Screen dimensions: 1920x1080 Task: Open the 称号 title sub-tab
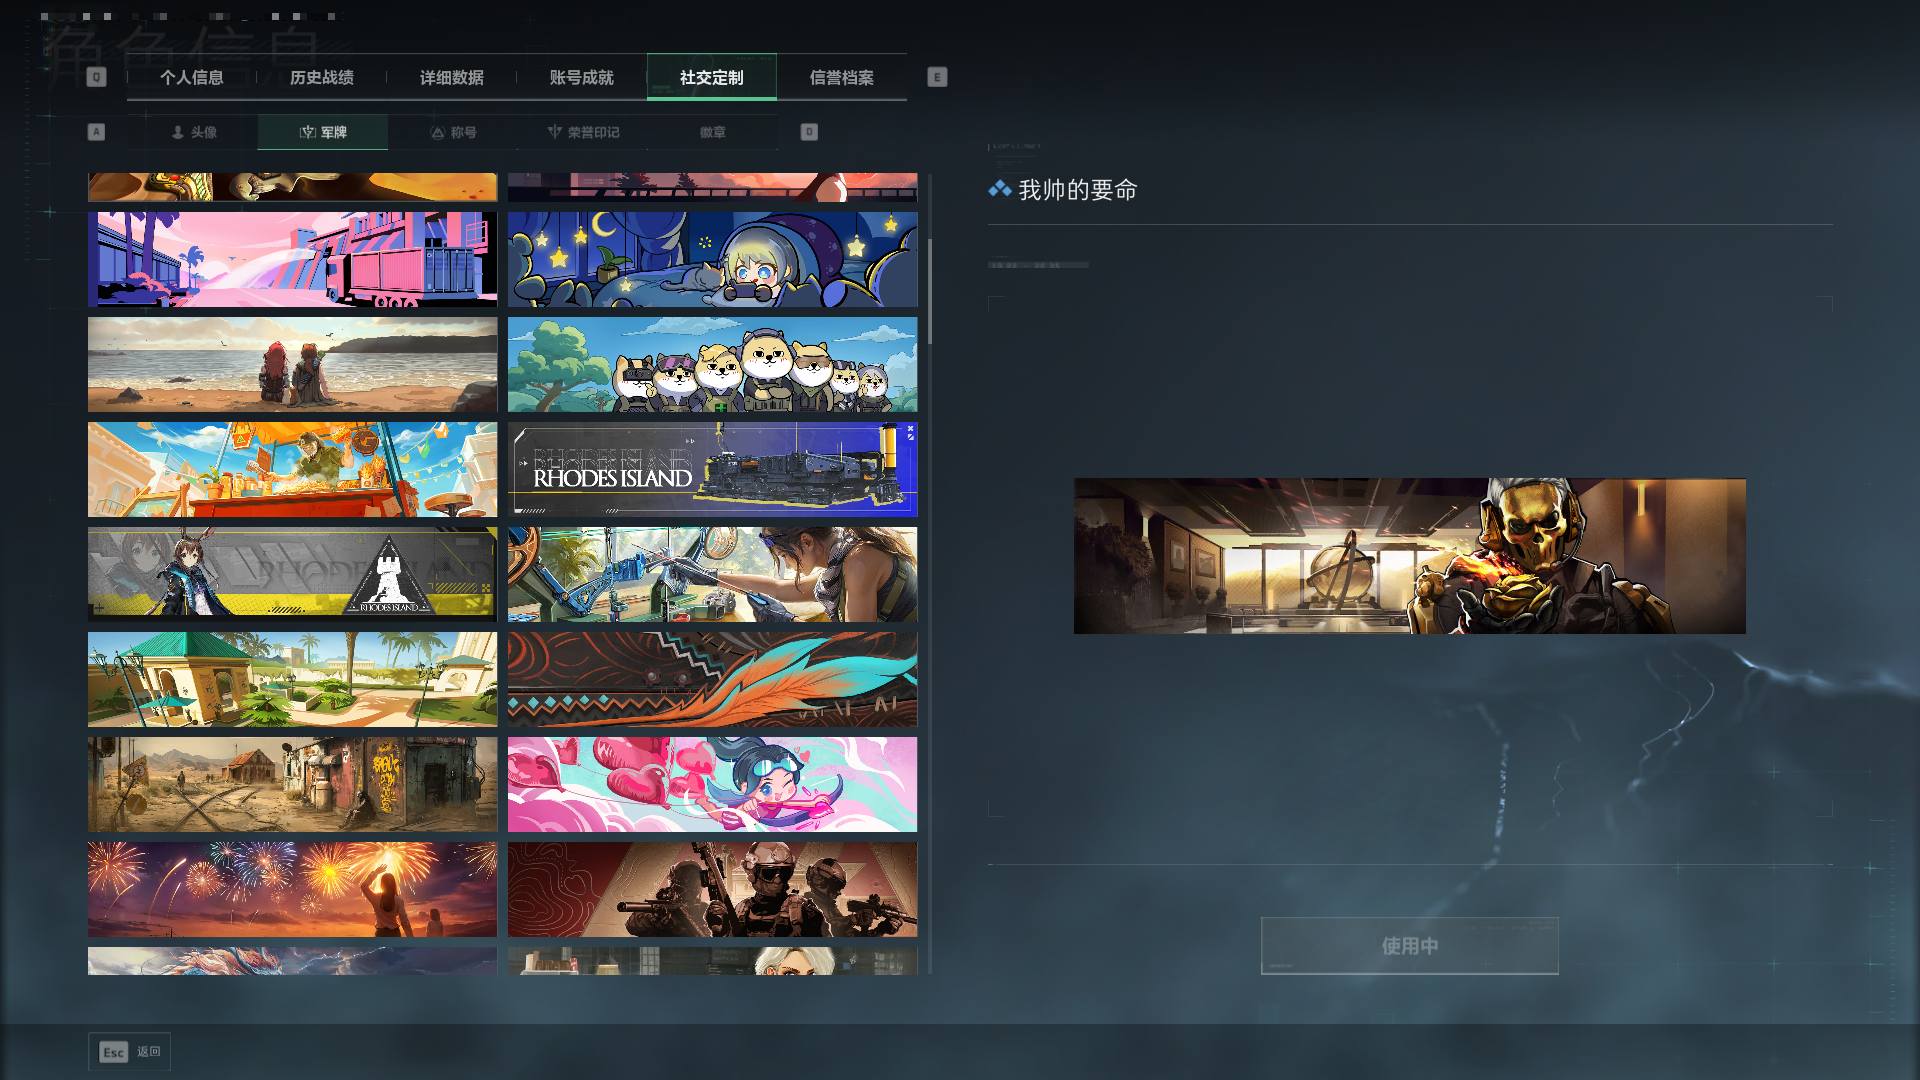pos(453,132)
